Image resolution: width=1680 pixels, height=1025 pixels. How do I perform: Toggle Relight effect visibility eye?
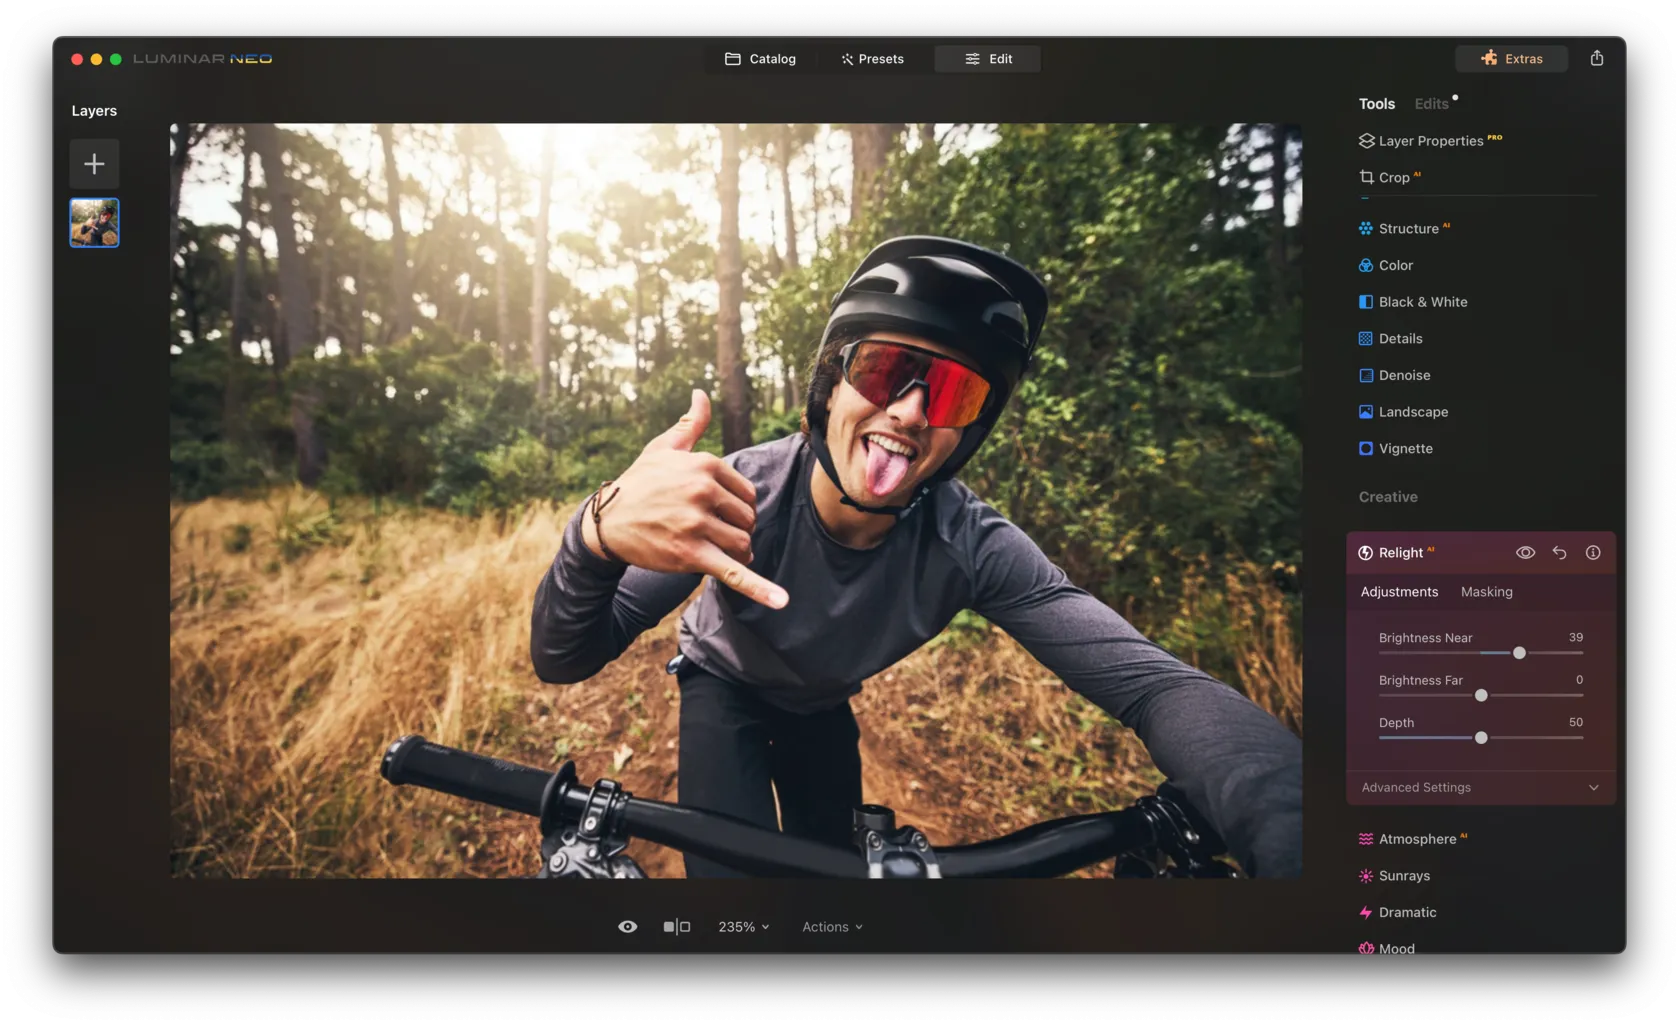click(1525, 553)
